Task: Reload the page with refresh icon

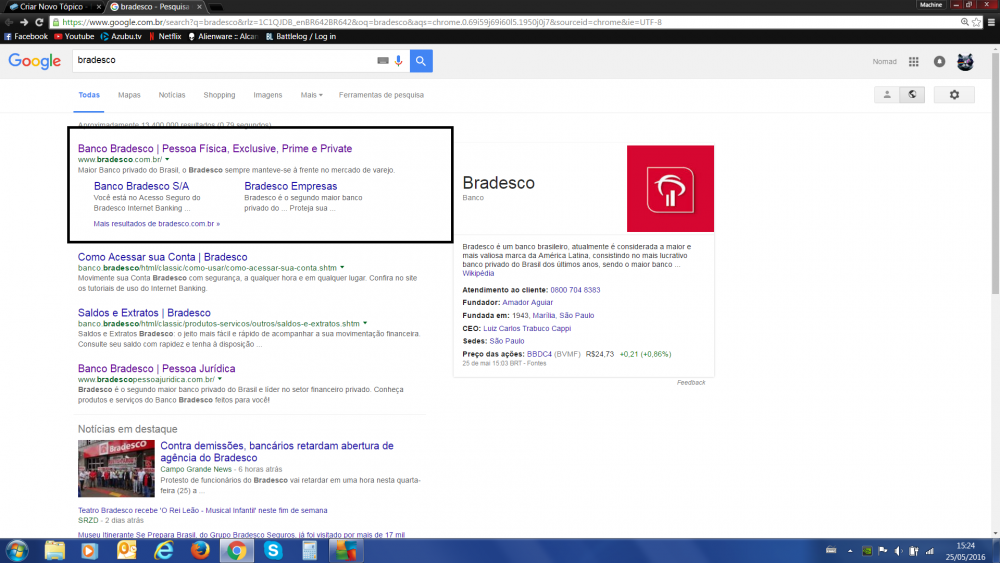Action: [39, 22]
